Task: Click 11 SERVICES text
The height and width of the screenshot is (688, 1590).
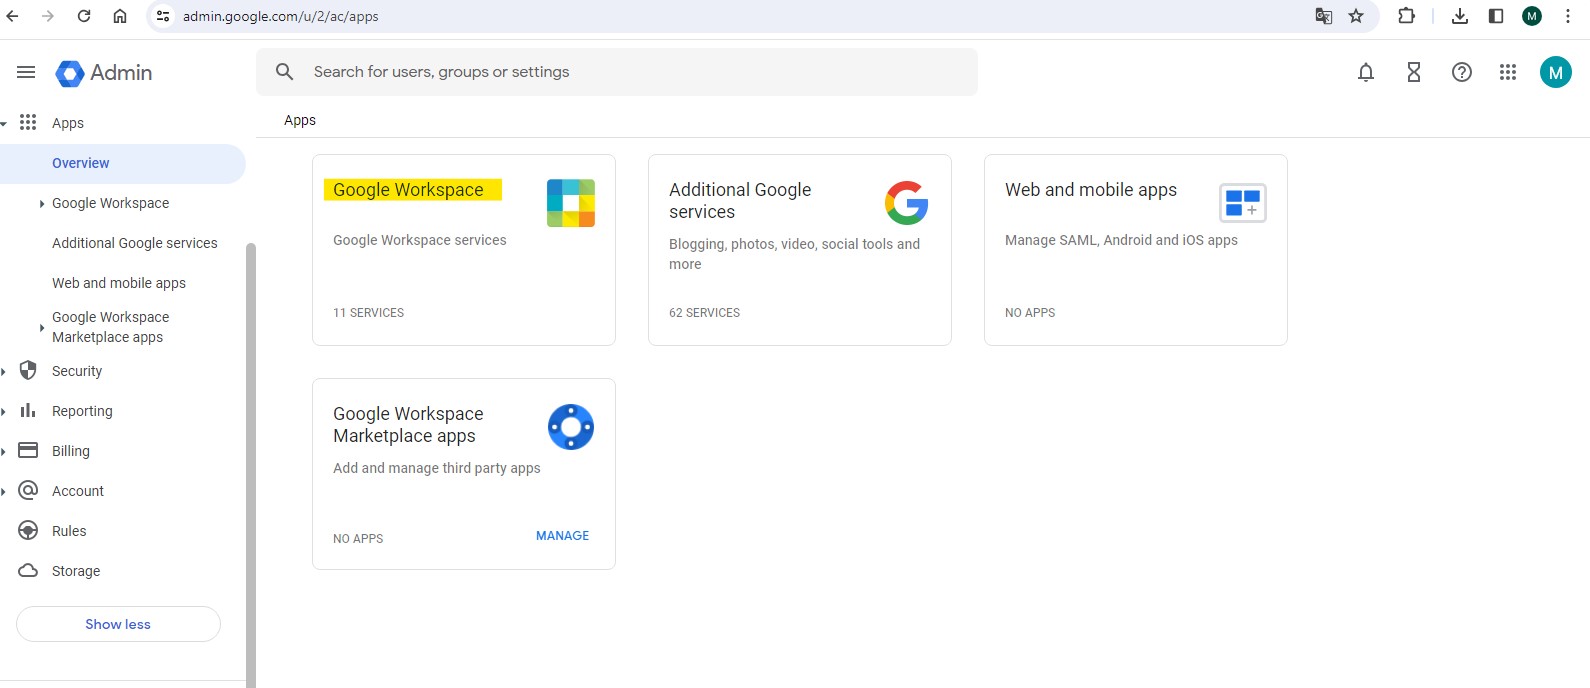Action: [368, 313]
